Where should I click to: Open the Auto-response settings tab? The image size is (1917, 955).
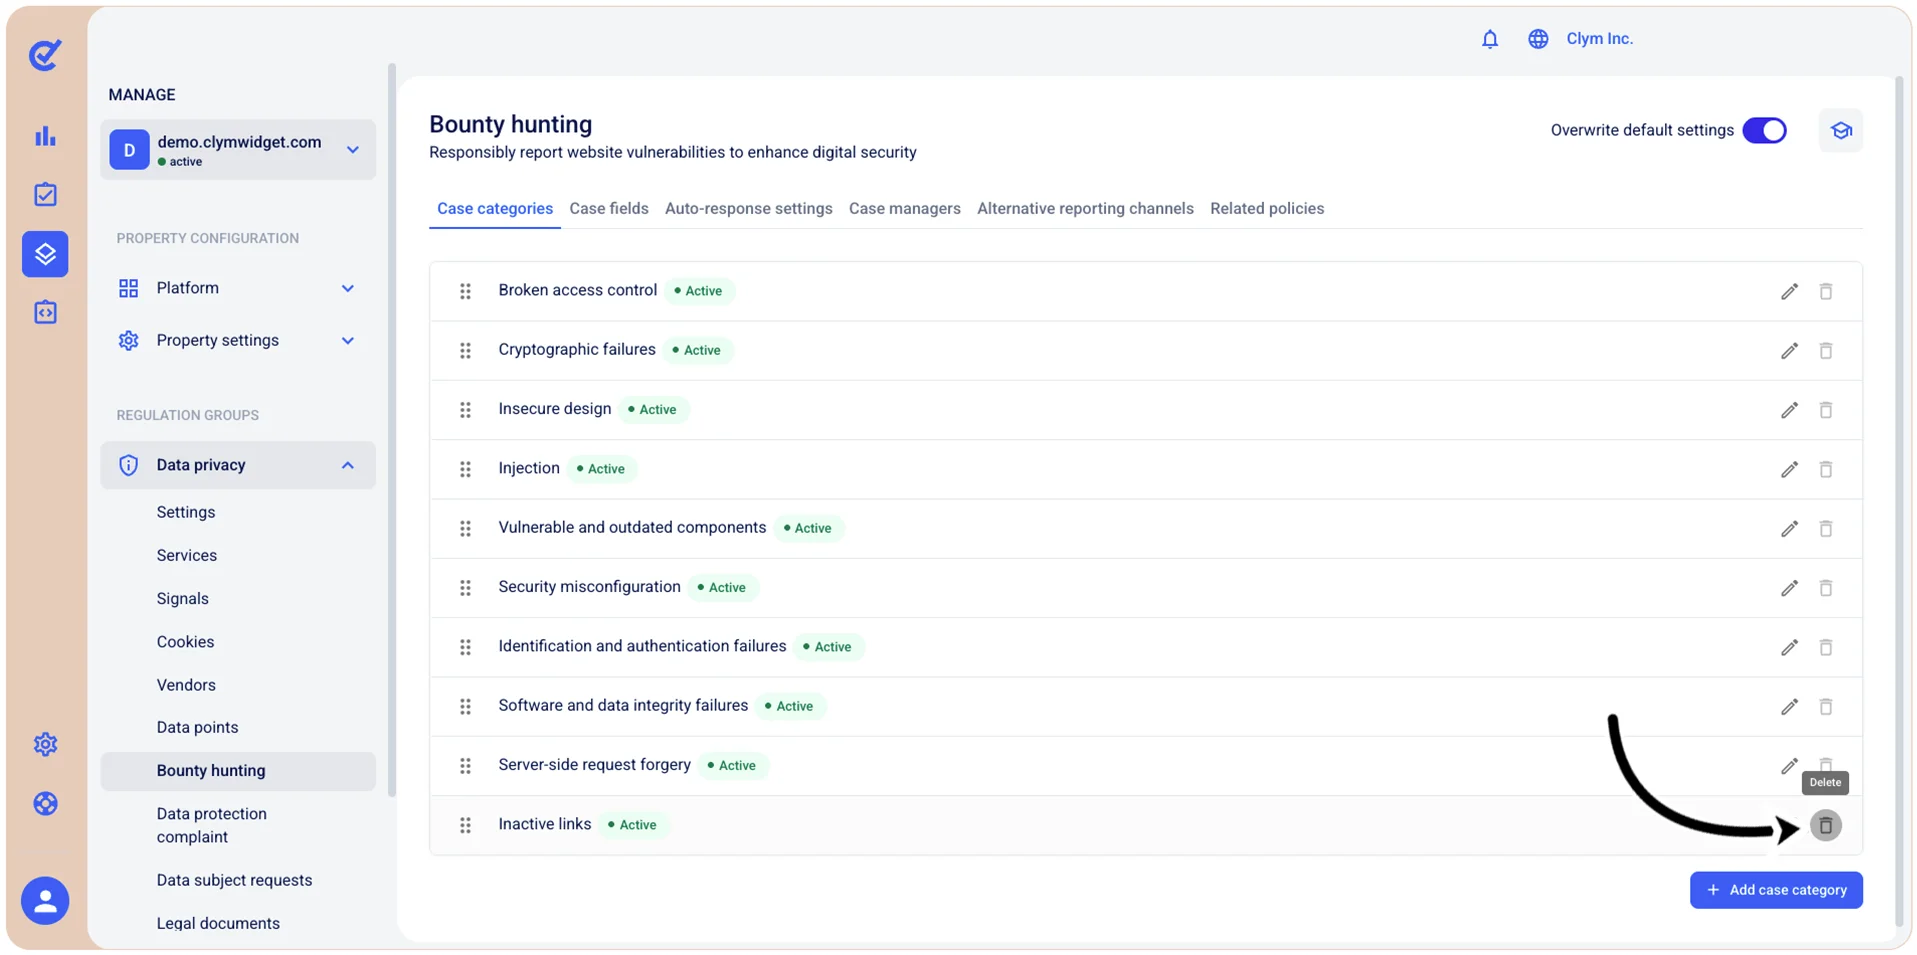(x=749, y=208)
